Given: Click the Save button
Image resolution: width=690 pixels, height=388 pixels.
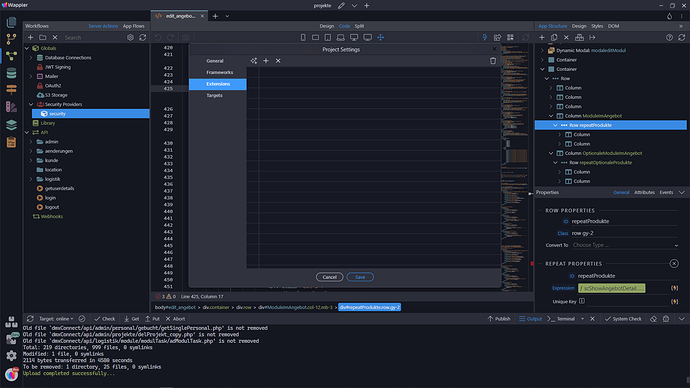Looking at the screenshot, I should [360, 277].
